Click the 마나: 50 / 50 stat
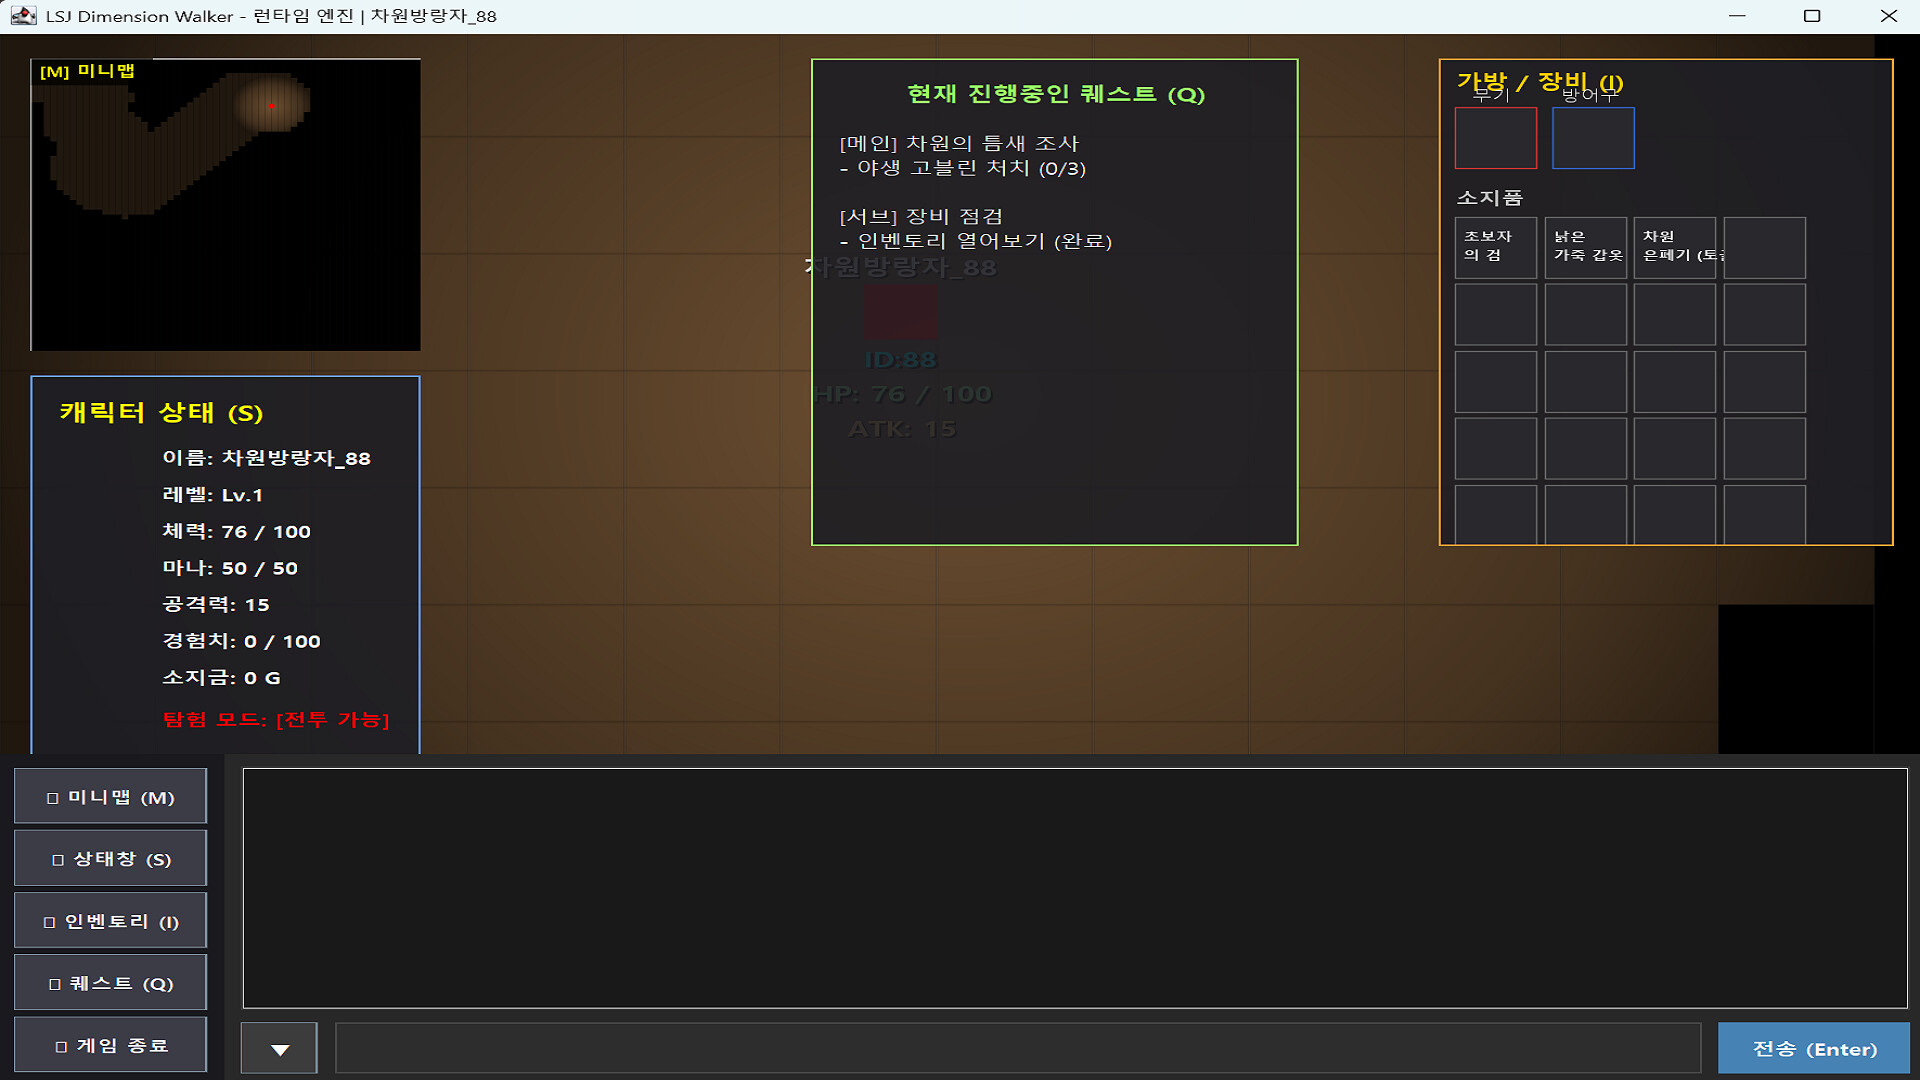This screenshot has width=1920, height=1080. pos(230,568)
